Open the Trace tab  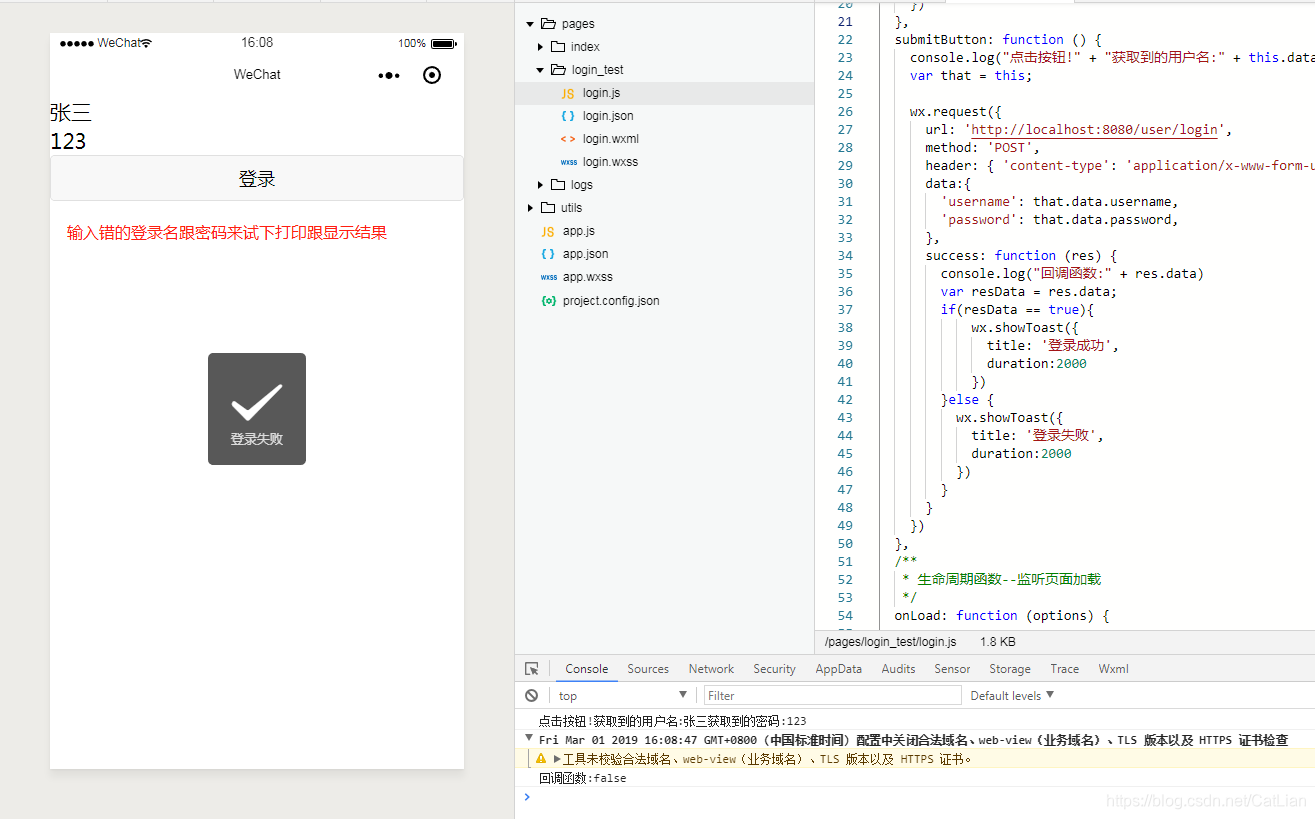pos(1064,669)
